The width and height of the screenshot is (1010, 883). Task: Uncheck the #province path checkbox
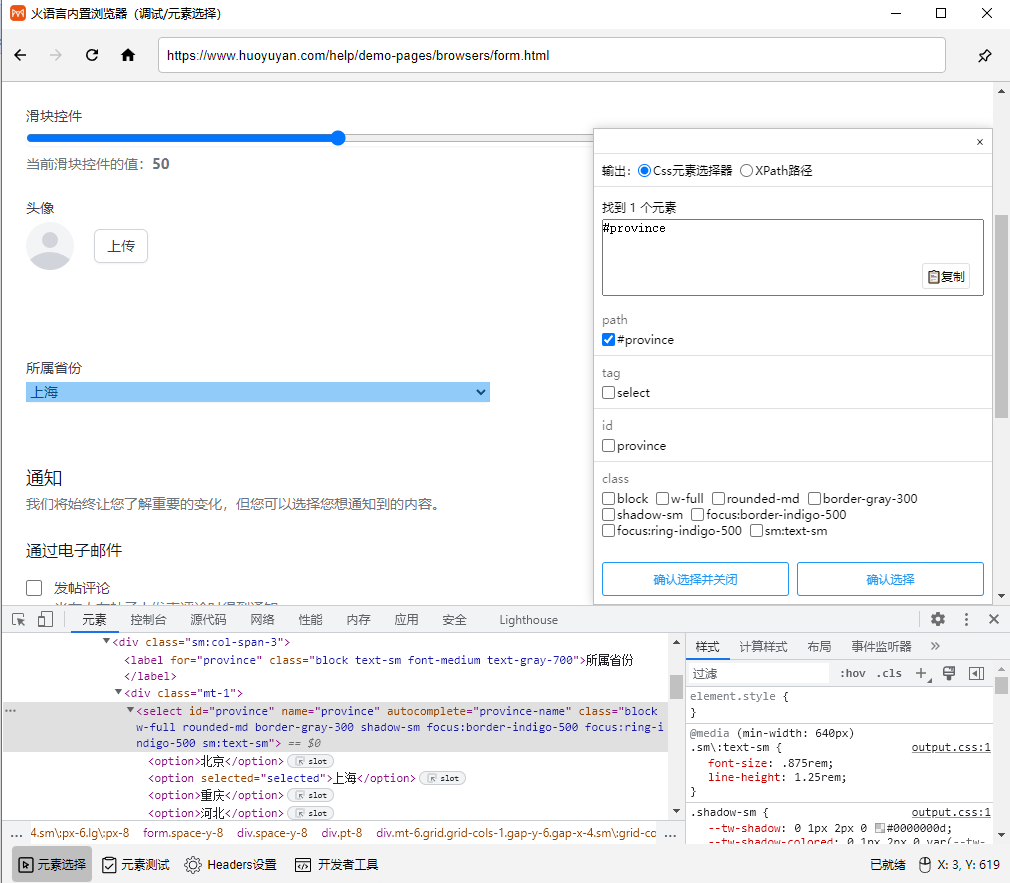(609, 340)
